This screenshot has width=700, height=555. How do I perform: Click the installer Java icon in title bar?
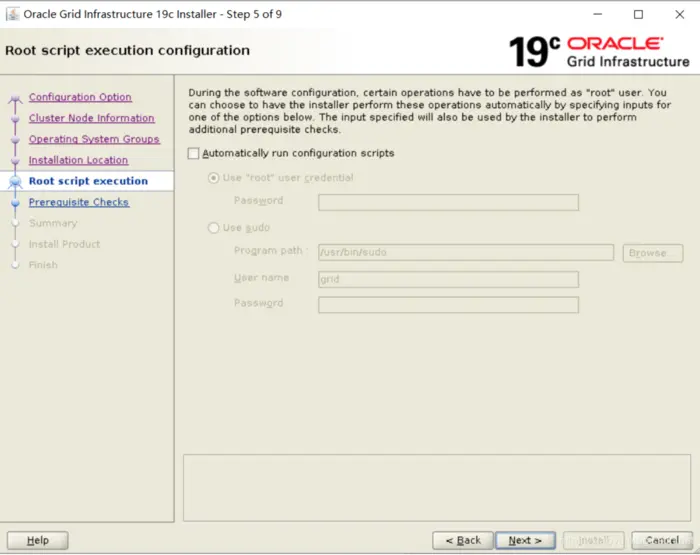coord(12,14)
